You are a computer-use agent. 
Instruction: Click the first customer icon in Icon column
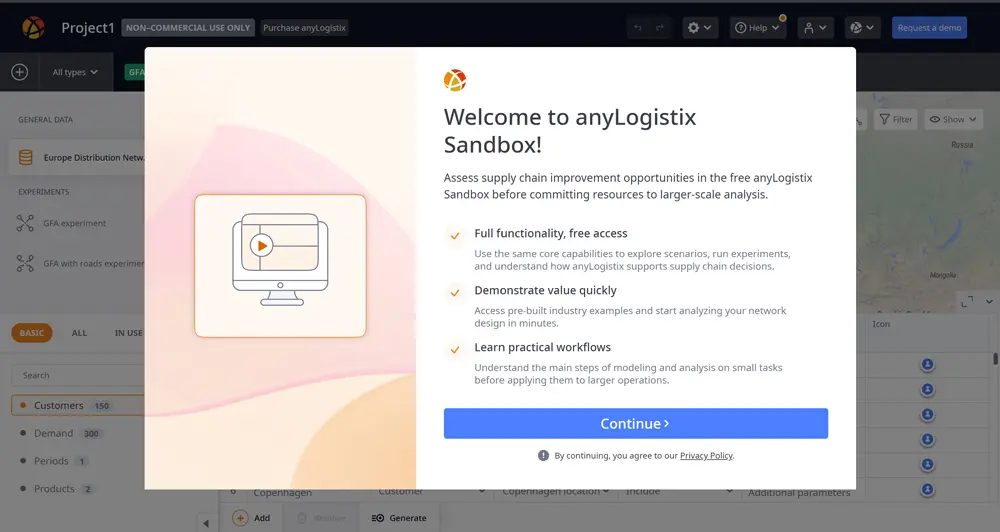point(927,364)
